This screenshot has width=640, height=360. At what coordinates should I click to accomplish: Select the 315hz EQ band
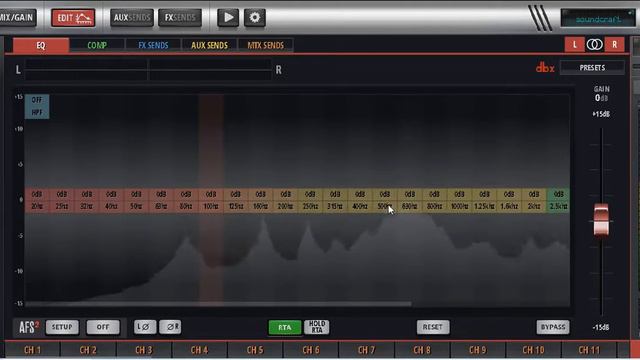tap(335, 200)
